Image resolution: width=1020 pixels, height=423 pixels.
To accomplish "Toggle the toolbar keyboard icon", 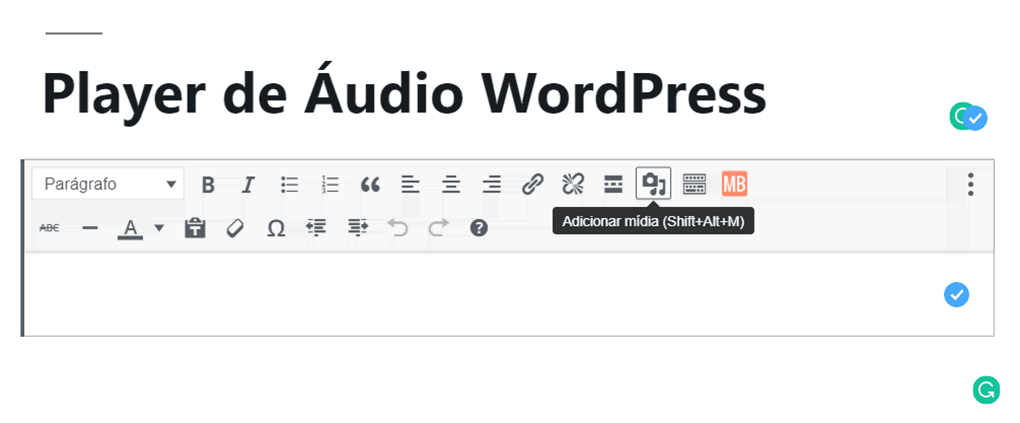I will point(694,185).
